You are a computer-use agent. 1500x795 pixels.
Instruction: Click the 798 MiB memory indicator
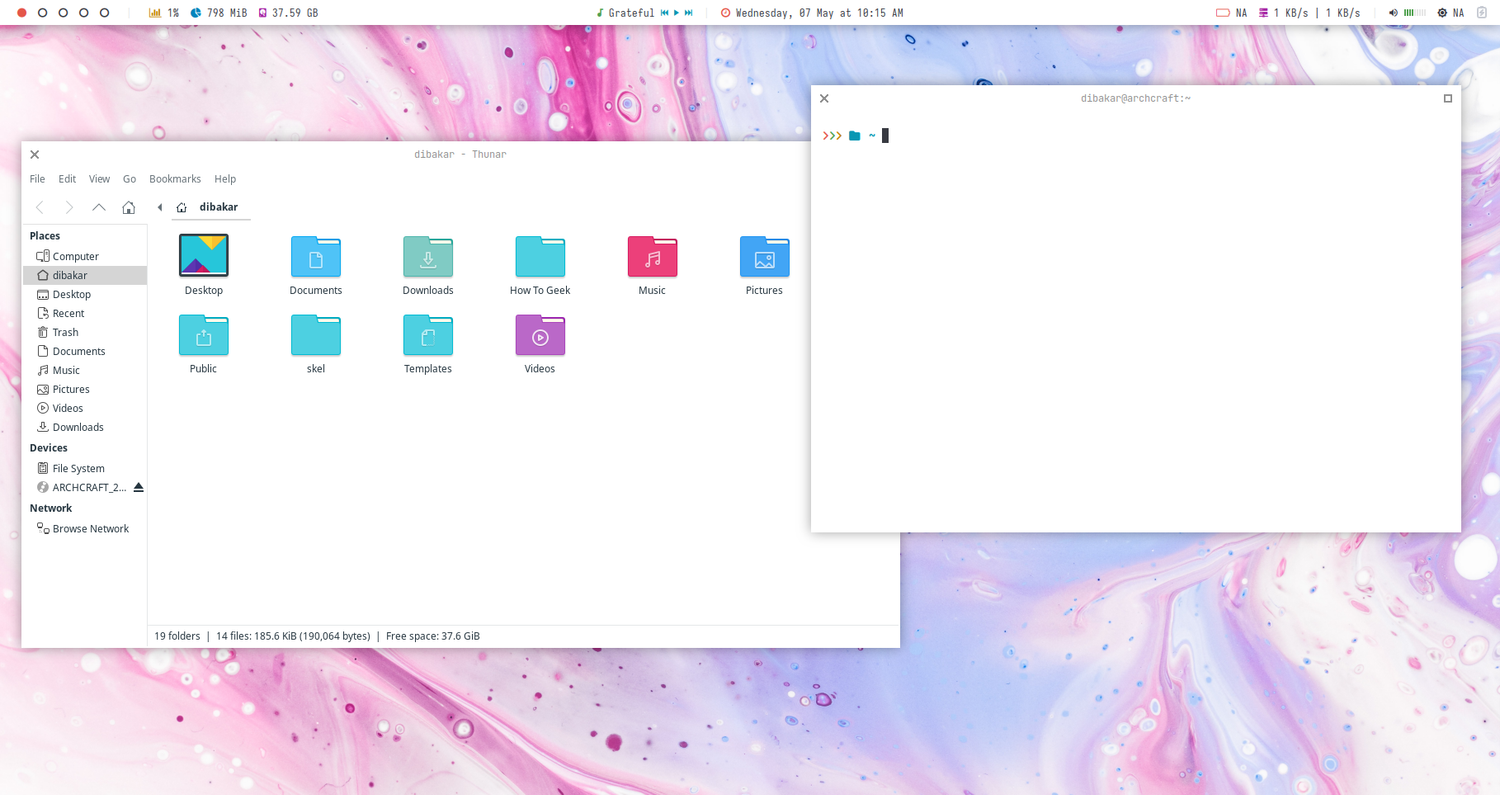219,13
